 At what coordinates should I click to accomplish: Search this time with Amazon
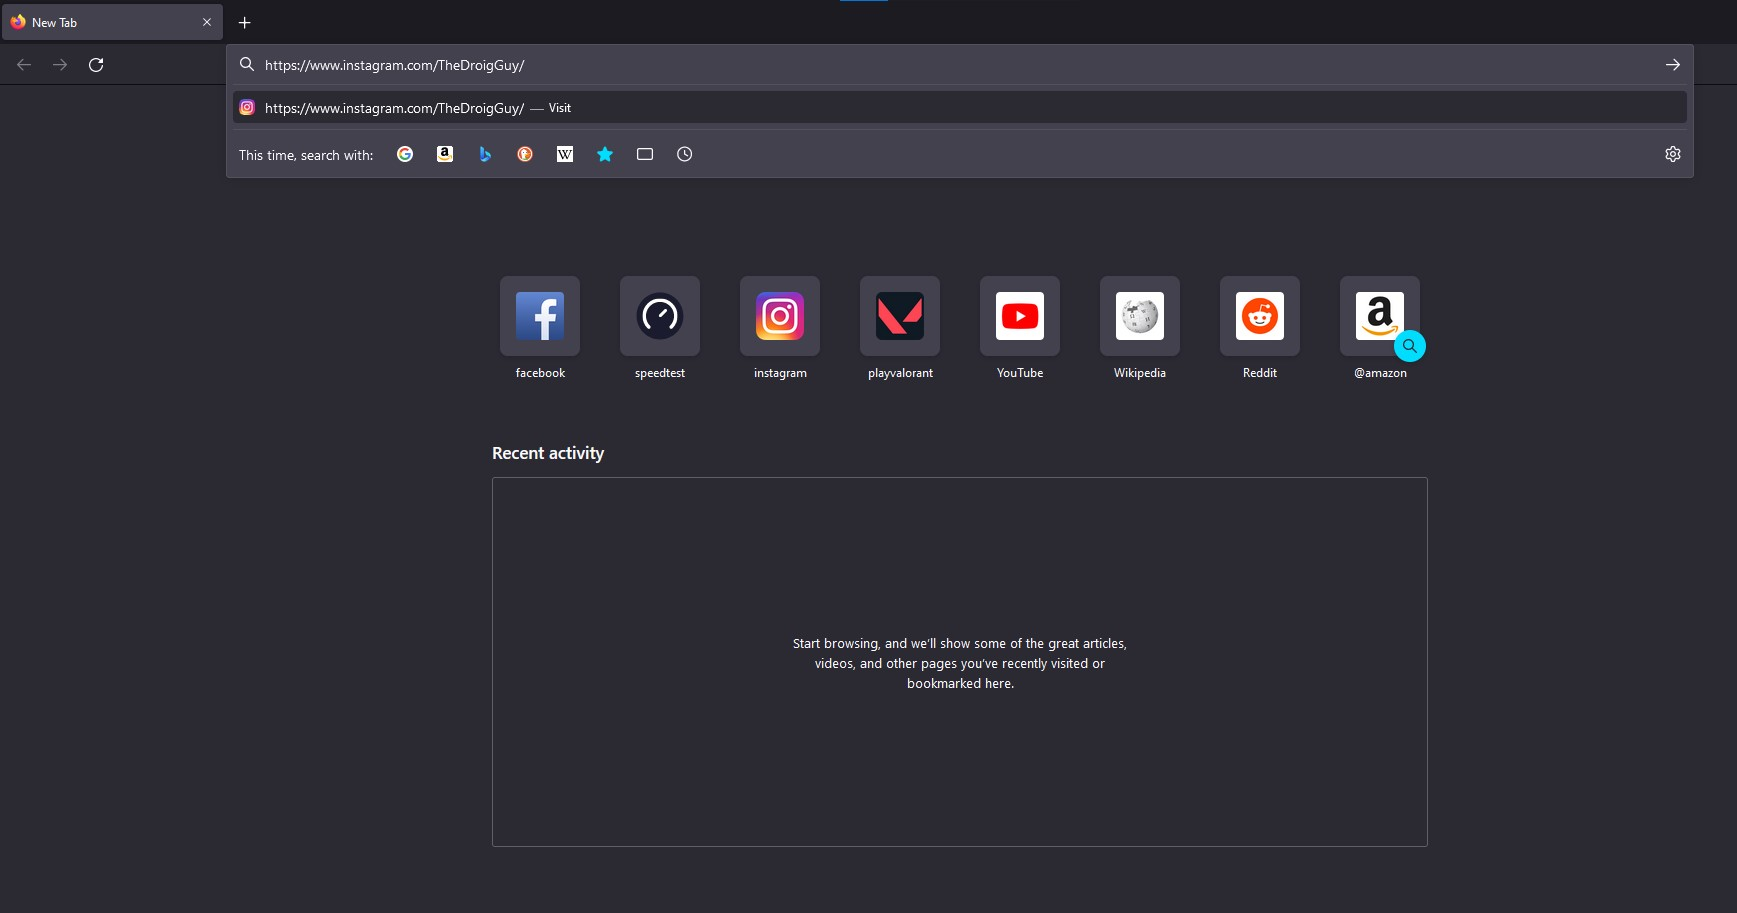[445, 154]
